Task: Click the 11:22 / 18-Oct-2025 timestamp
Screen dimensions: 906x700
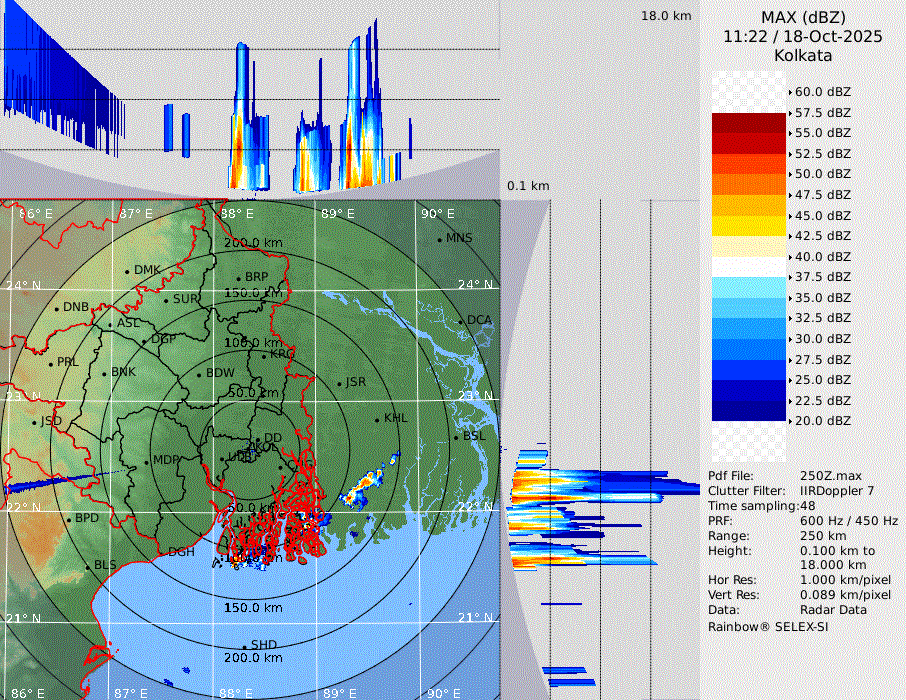Action: (x=803, y=36)
